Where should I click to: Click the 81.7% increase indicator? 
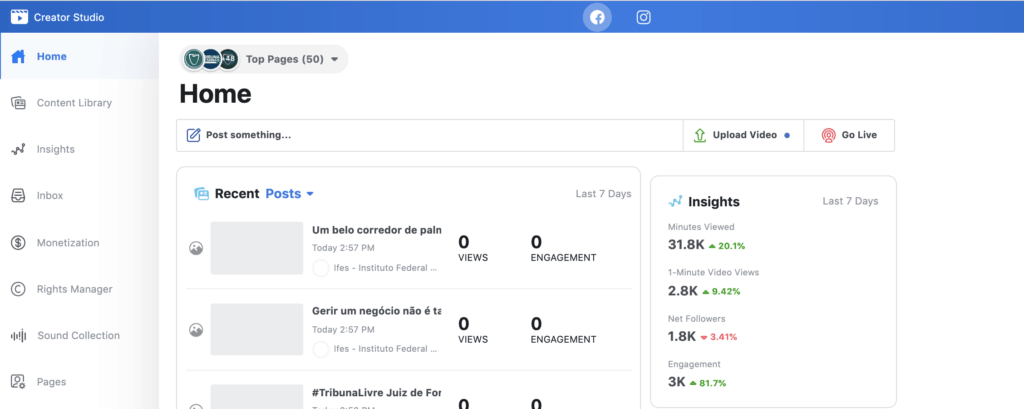click(708, 383)
